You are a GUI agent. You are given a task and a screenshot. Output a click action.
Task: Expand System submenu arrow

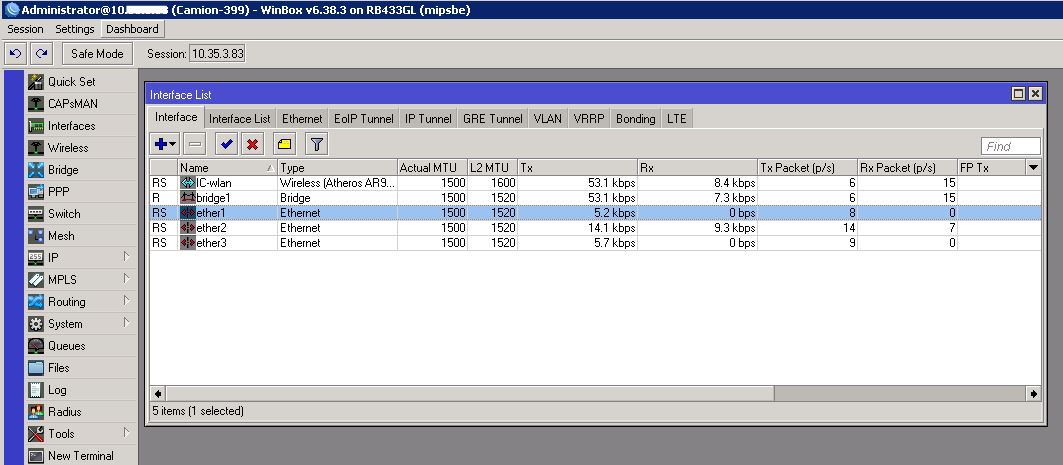point(126,322)
